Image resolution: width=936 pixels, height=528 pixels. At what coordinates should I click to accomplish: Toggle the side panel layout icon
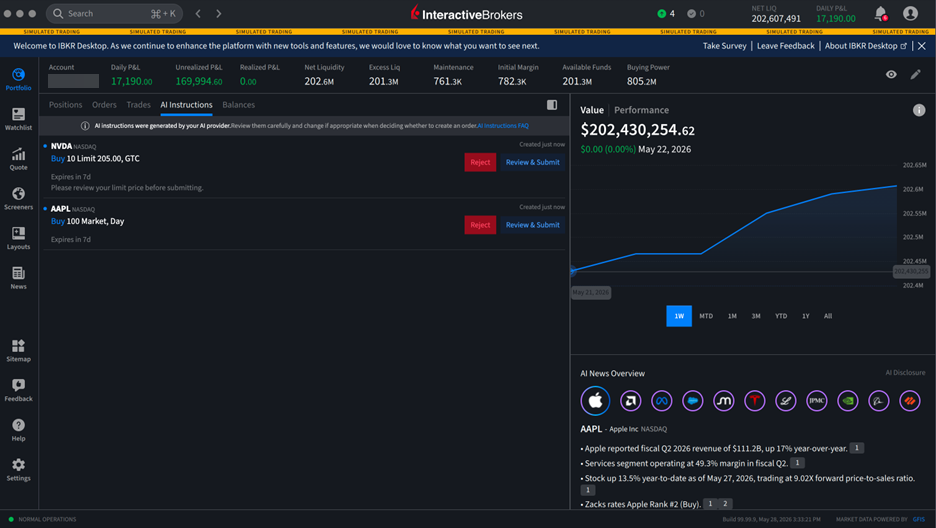(x=552, y=105)
